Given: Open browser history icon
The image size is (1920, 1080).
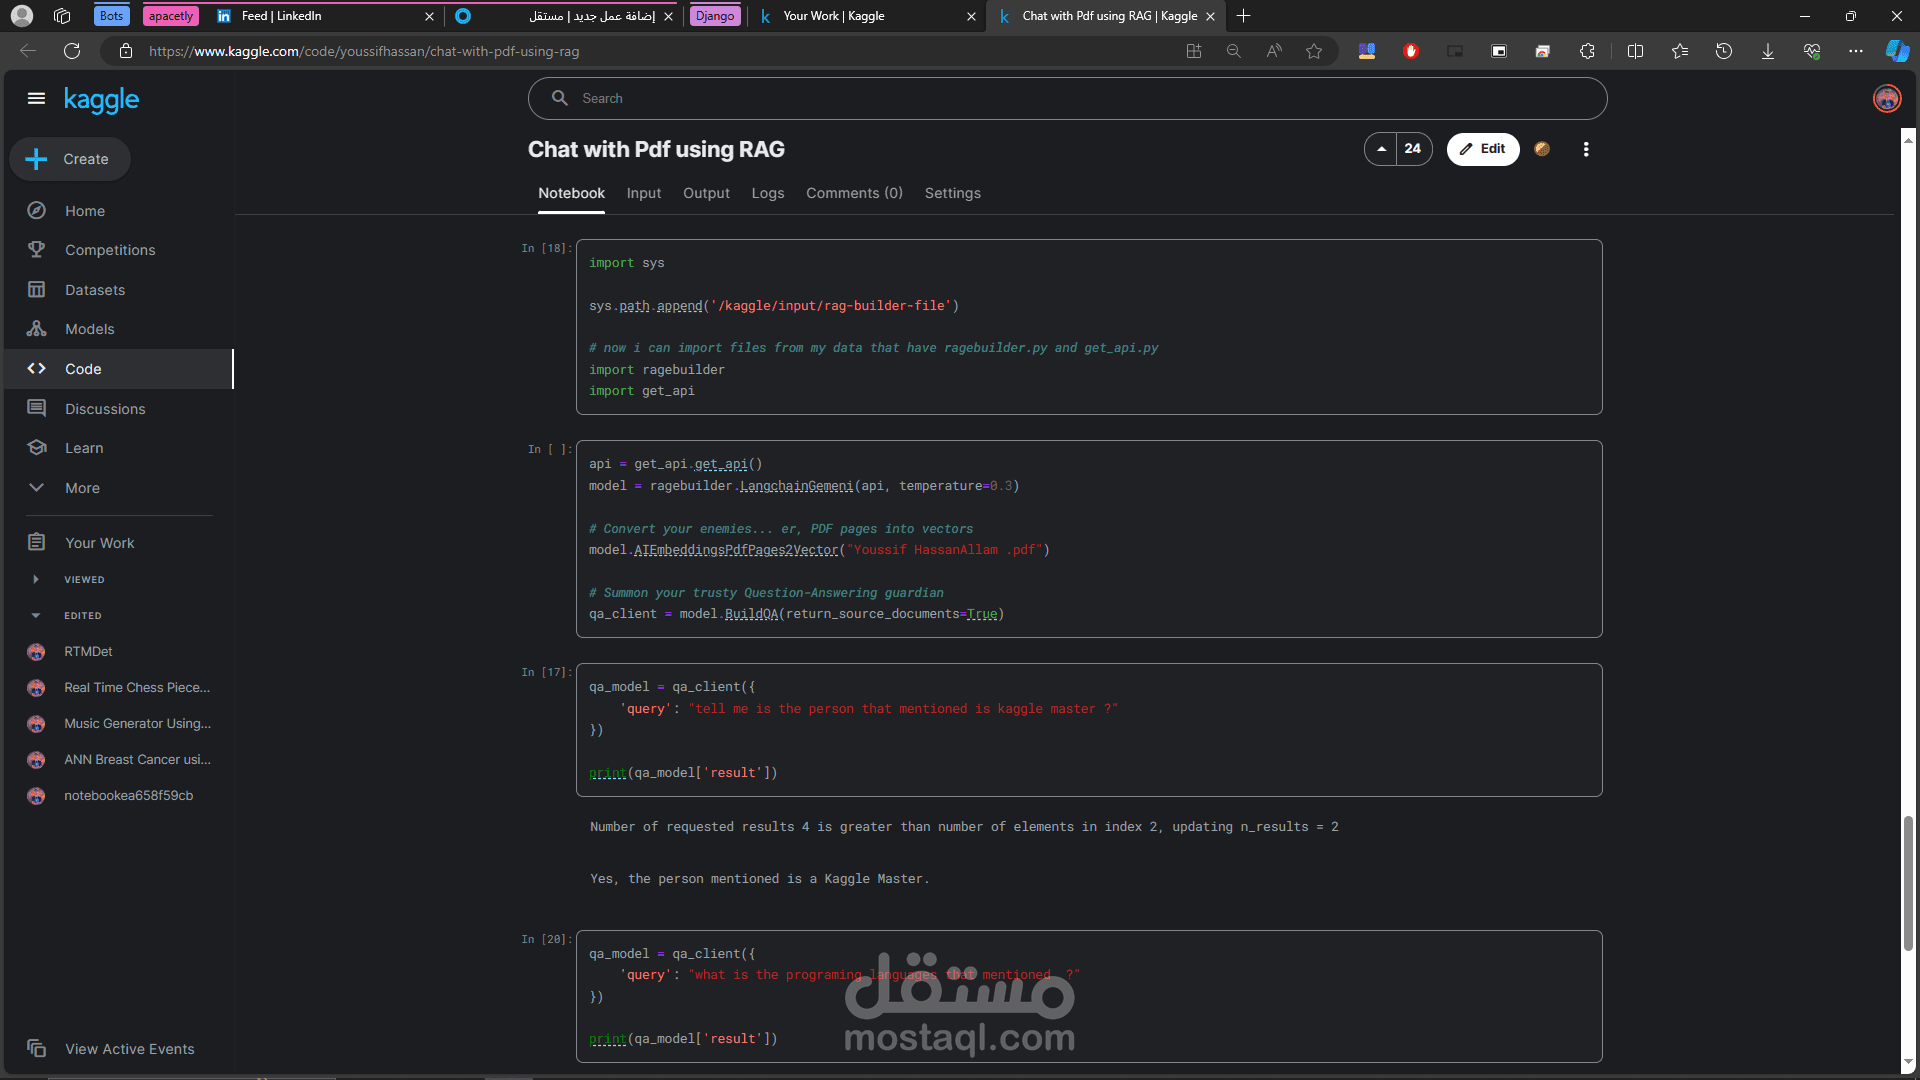Looking at the screenshot, I should pos(1723,51).
